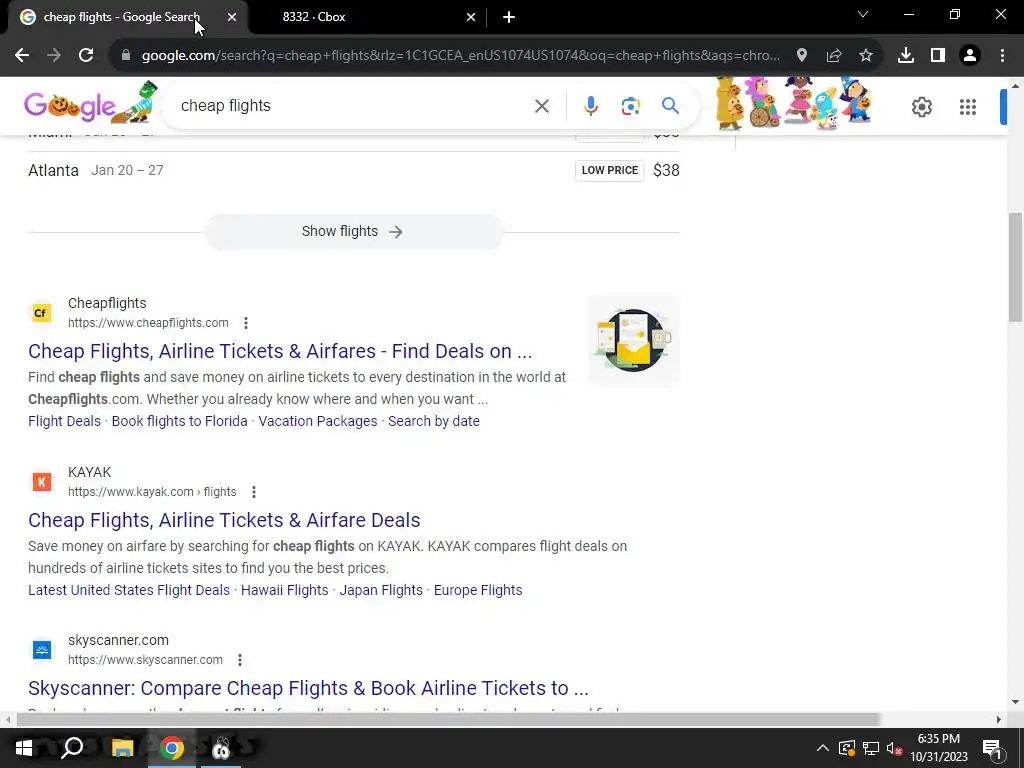Open the Europe Flights sitelink
This screenshot has width=1024, height=768.
(x=478, y=590)
